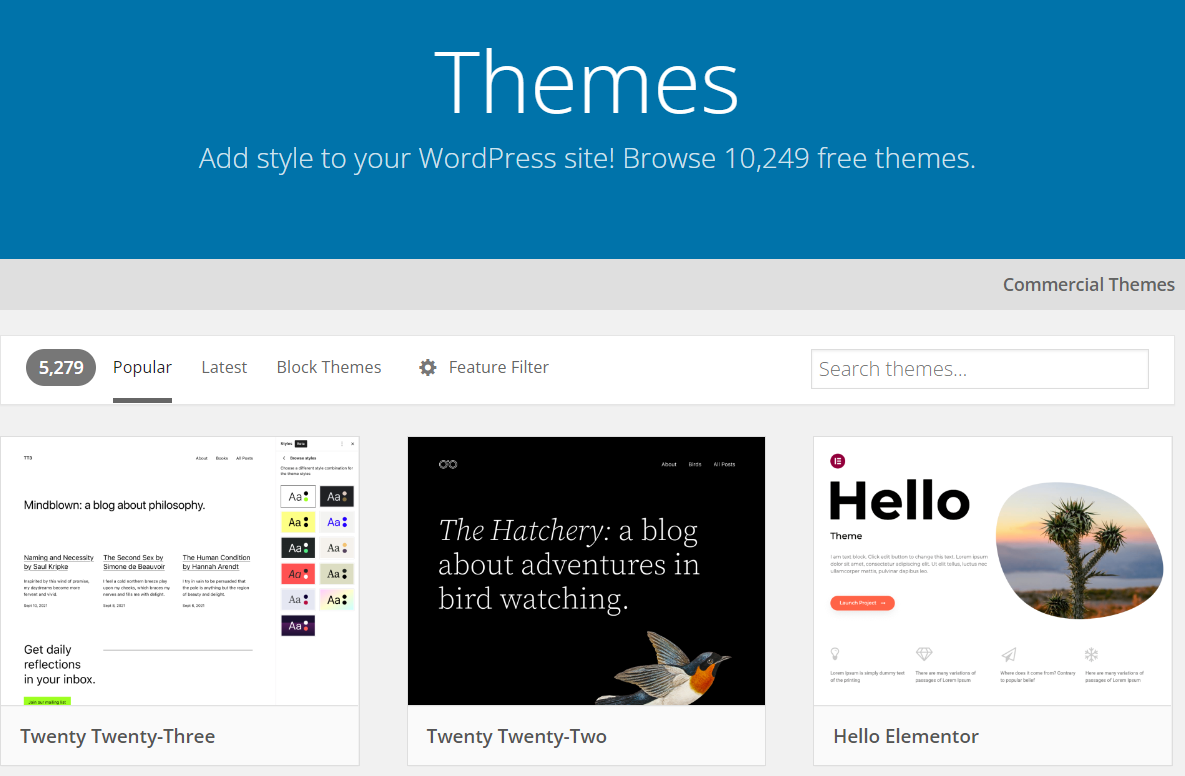1185x776 pixels.
Task: Switch to the Popular tab
Action: click(x=142, y=367)
